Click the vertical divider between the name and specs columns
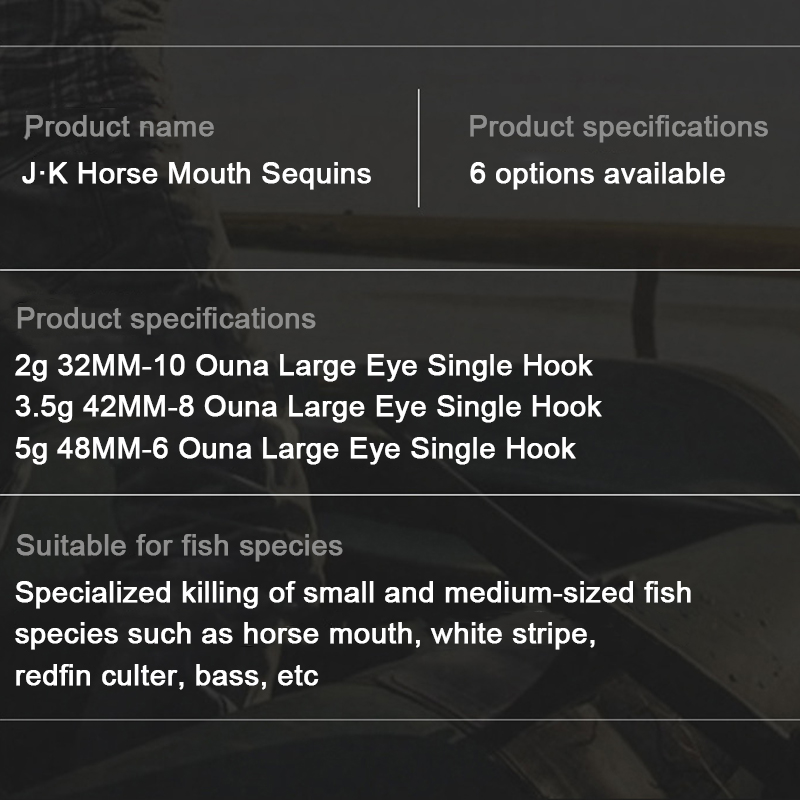Screen dimensions: 800x800 click(419, 148)
